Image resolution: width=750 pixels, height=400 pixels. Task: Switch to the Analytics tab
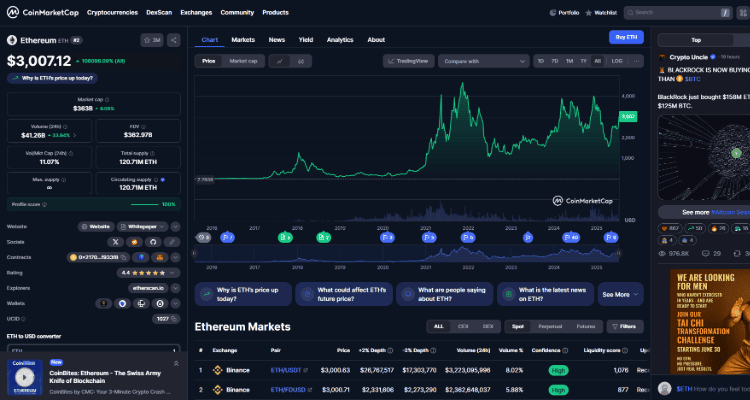click(340, 40)
